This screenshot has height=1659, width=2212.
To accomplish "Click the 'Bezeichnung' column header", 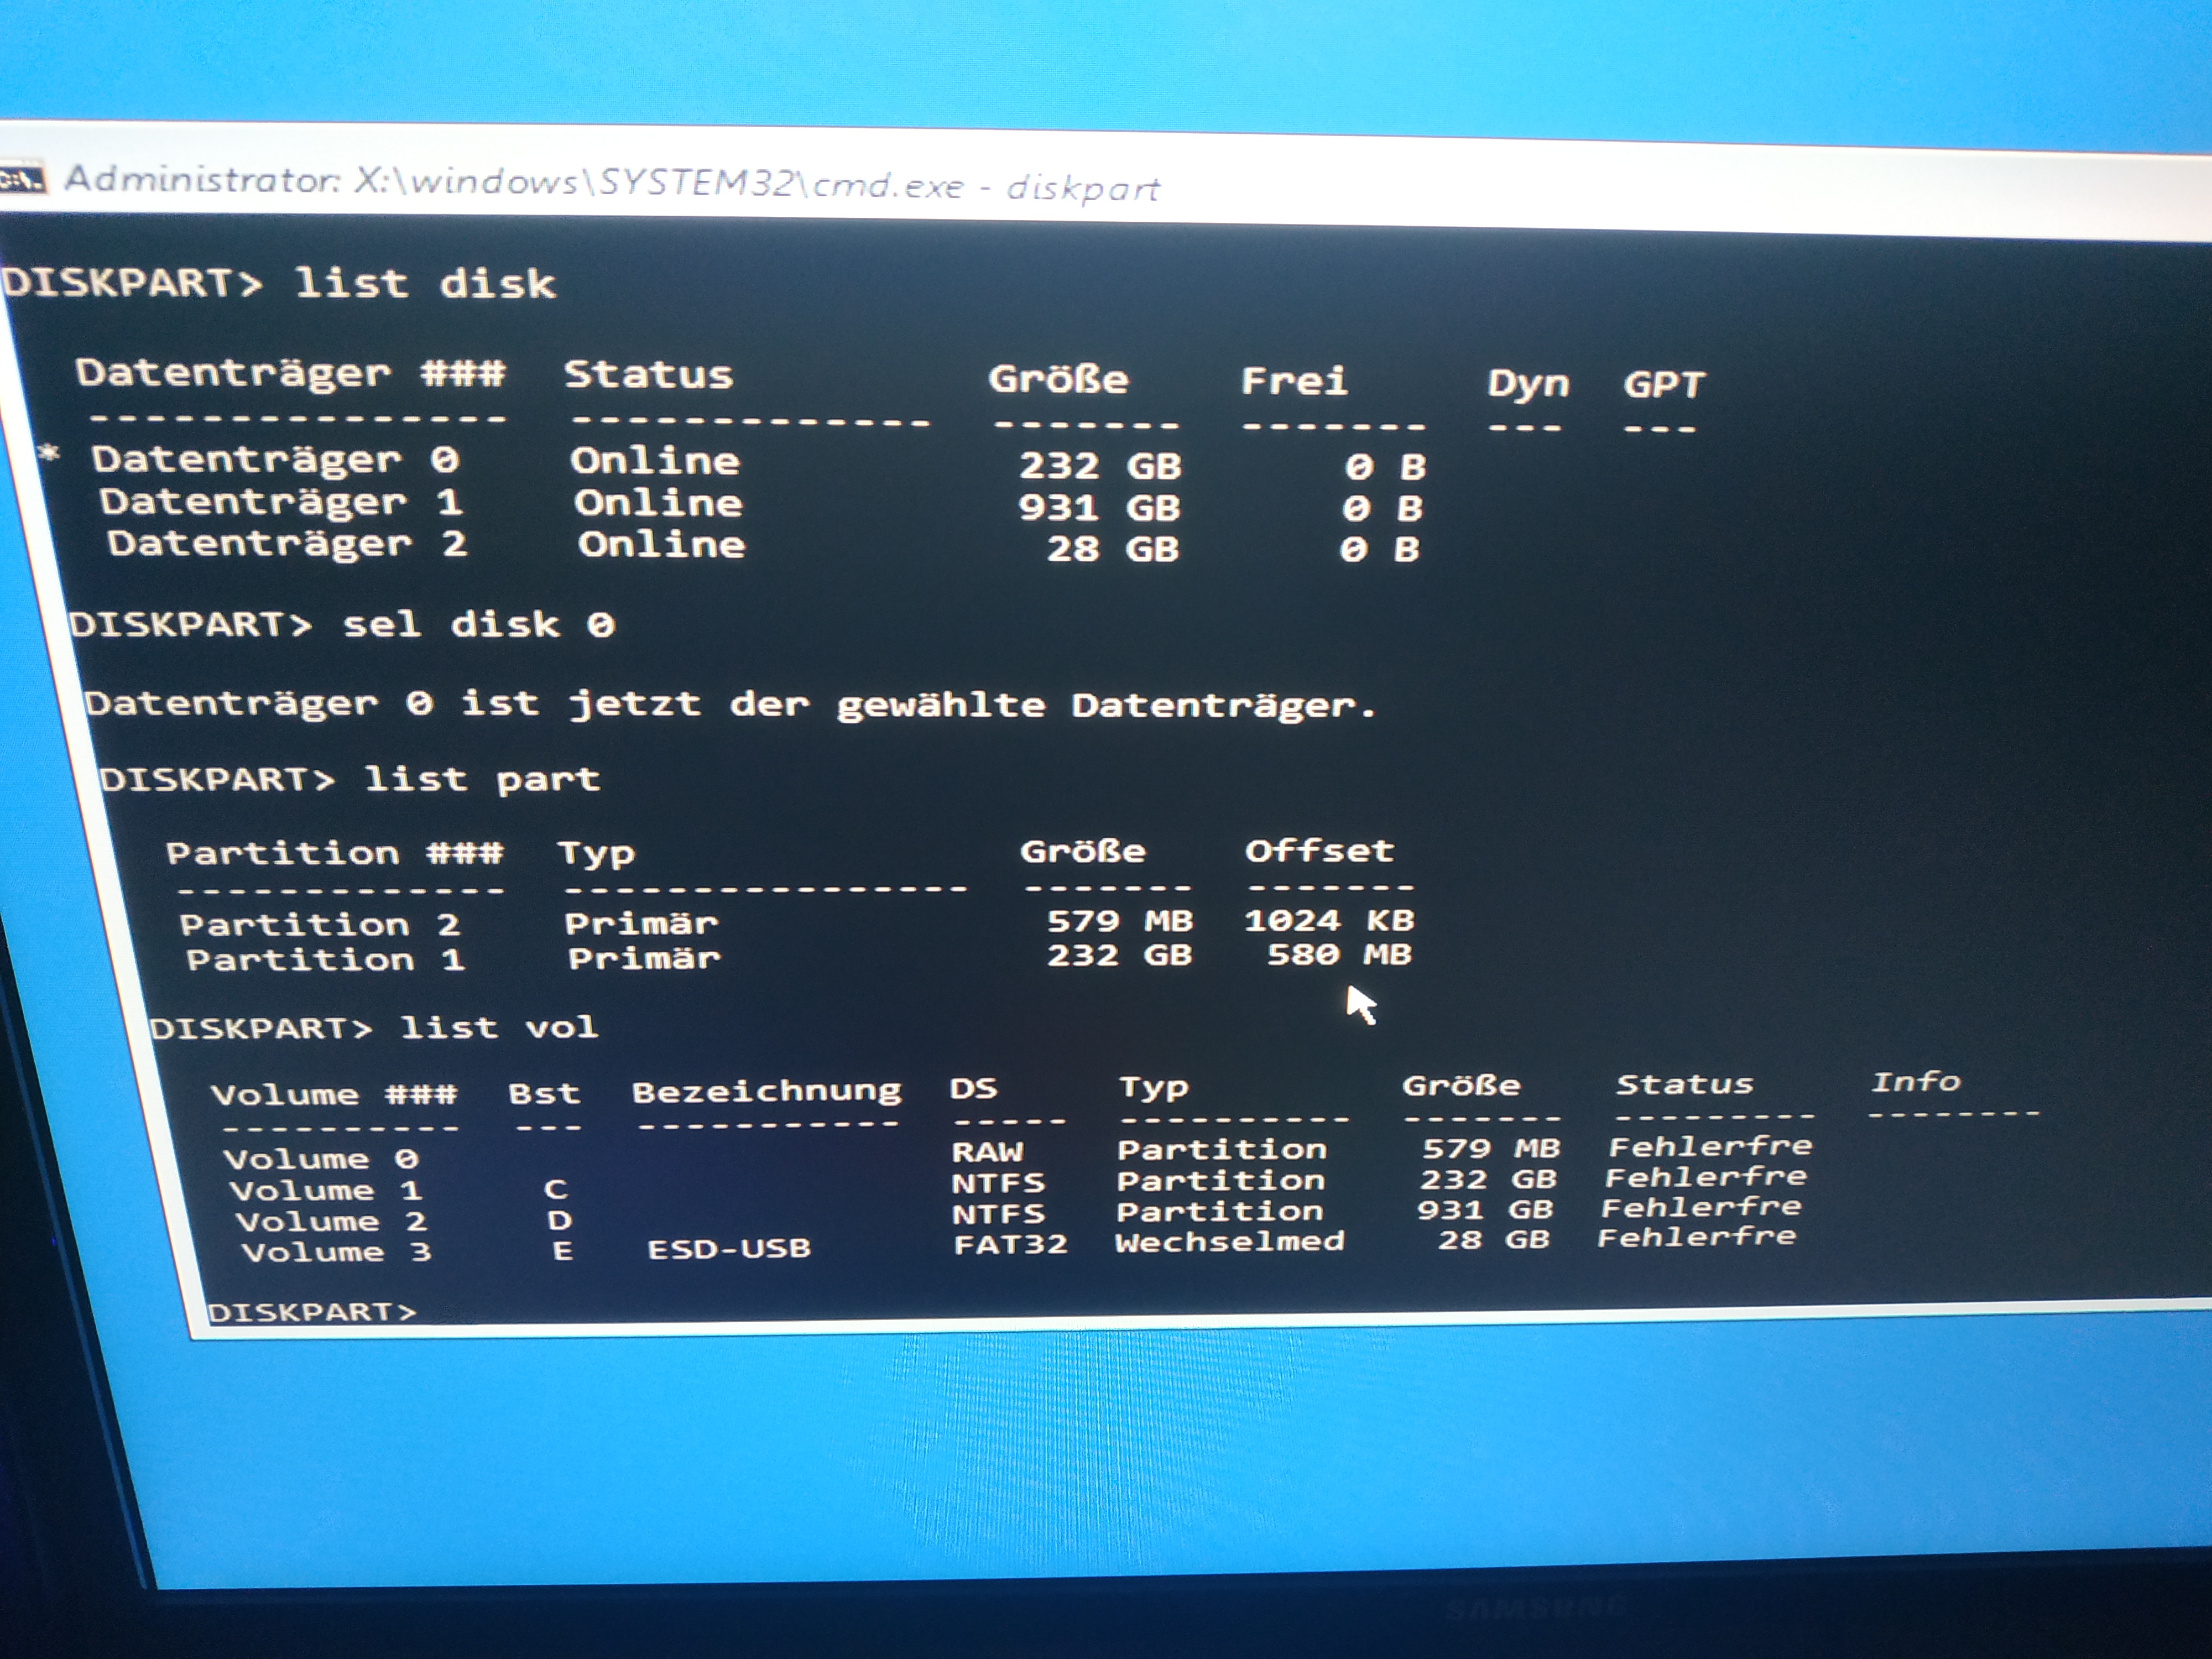I will click(x=766, y=1091).
